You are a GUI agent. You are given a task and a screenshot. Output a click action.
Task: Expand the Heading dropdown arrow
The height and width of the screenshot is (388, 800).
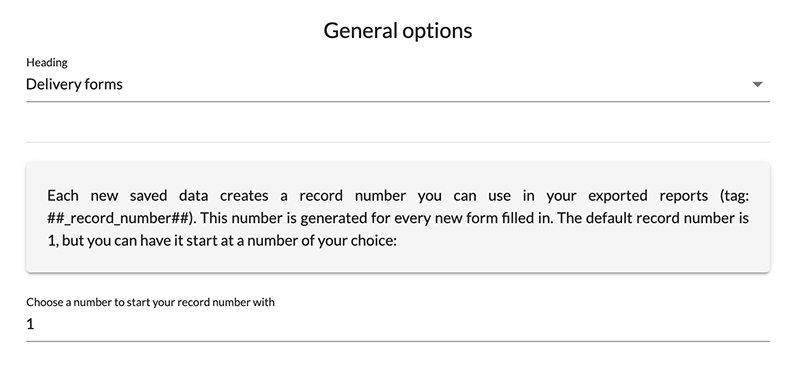pyautogui.click(x=757, y=84)
